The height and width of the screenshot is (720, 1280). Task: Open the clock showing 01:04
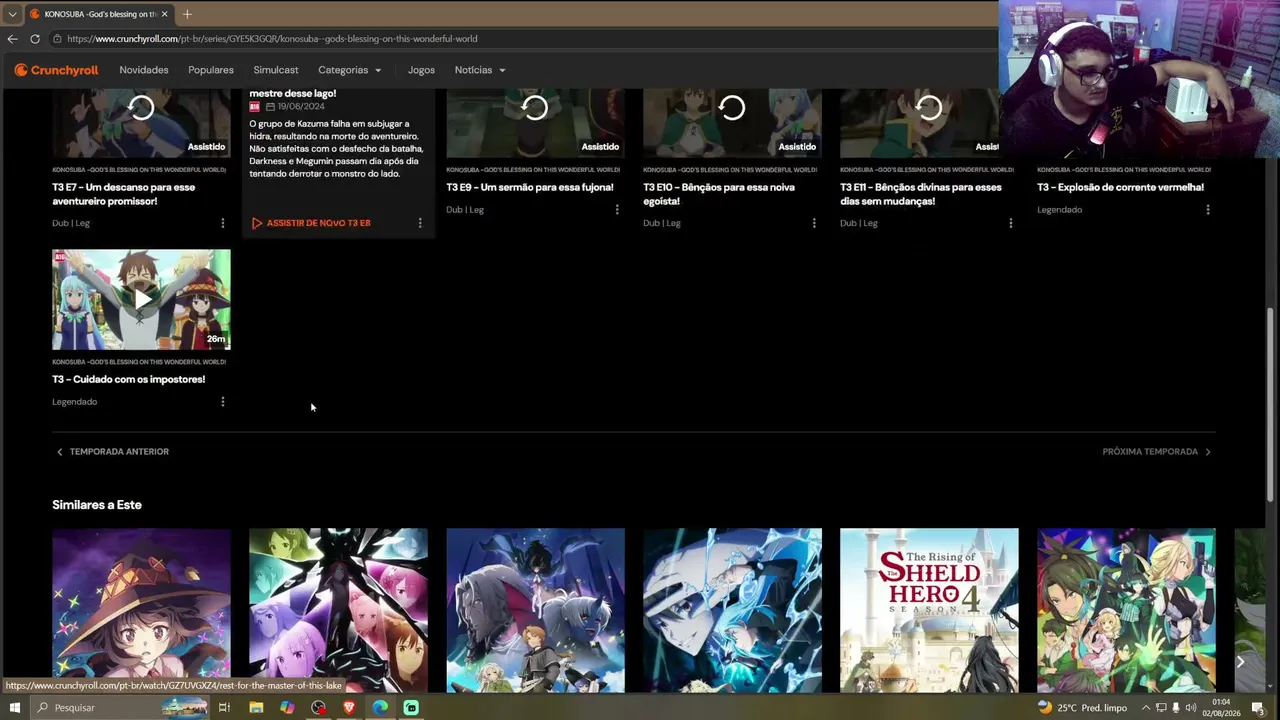(x=1220, y=708)
